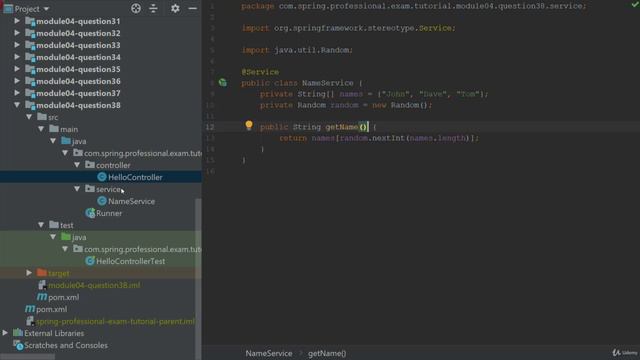Select the java source root under main
Screen dimensions: 640x360
(x=79, y=141)
